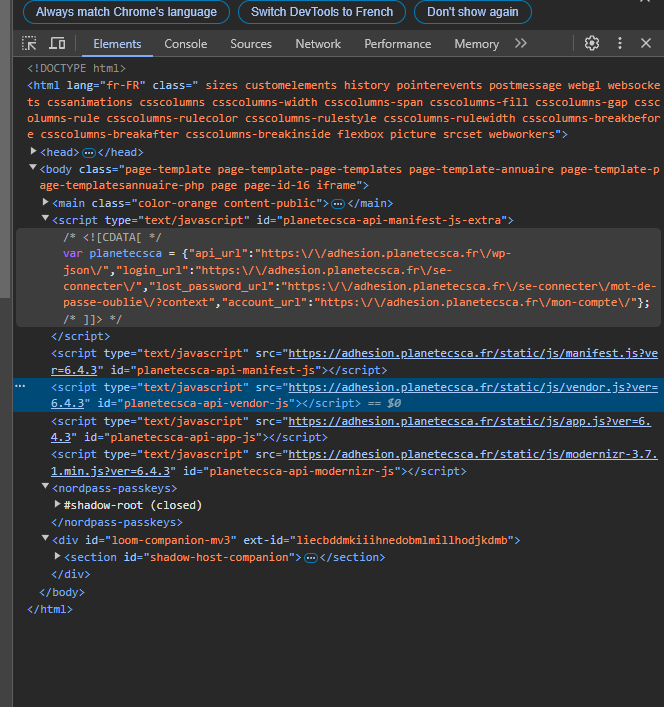Click the ellipsis badge inside section tag
The height and width of the screenshot is (707, 664).
click(x=311, y=558)
